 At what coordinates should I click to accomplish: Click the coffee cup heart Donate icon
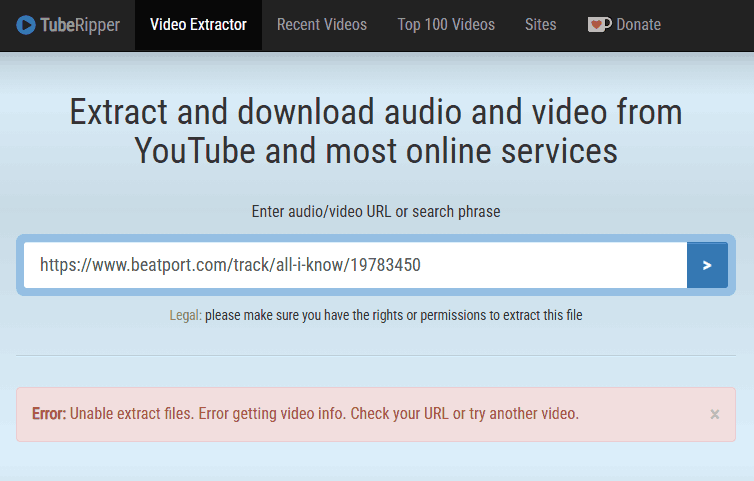pos(599,25)
